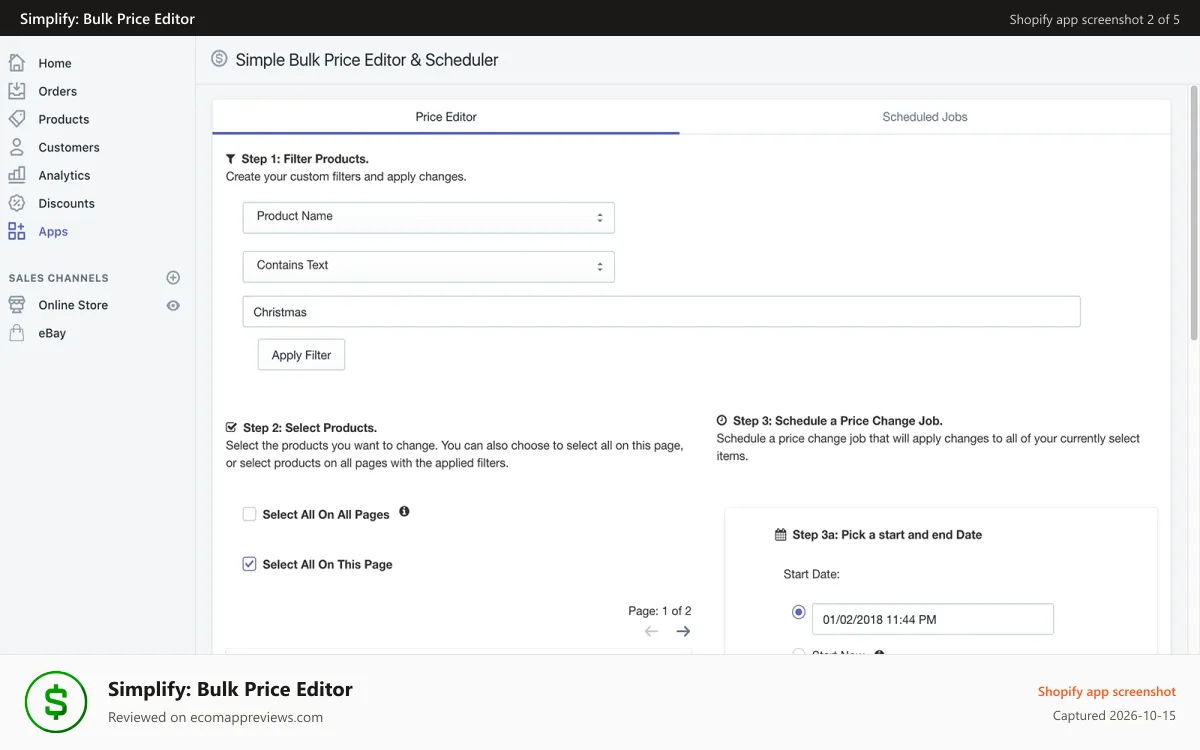Open the Product Name filter dropdown
Viewport: 1200px width, 750px height.
(428, 217)
